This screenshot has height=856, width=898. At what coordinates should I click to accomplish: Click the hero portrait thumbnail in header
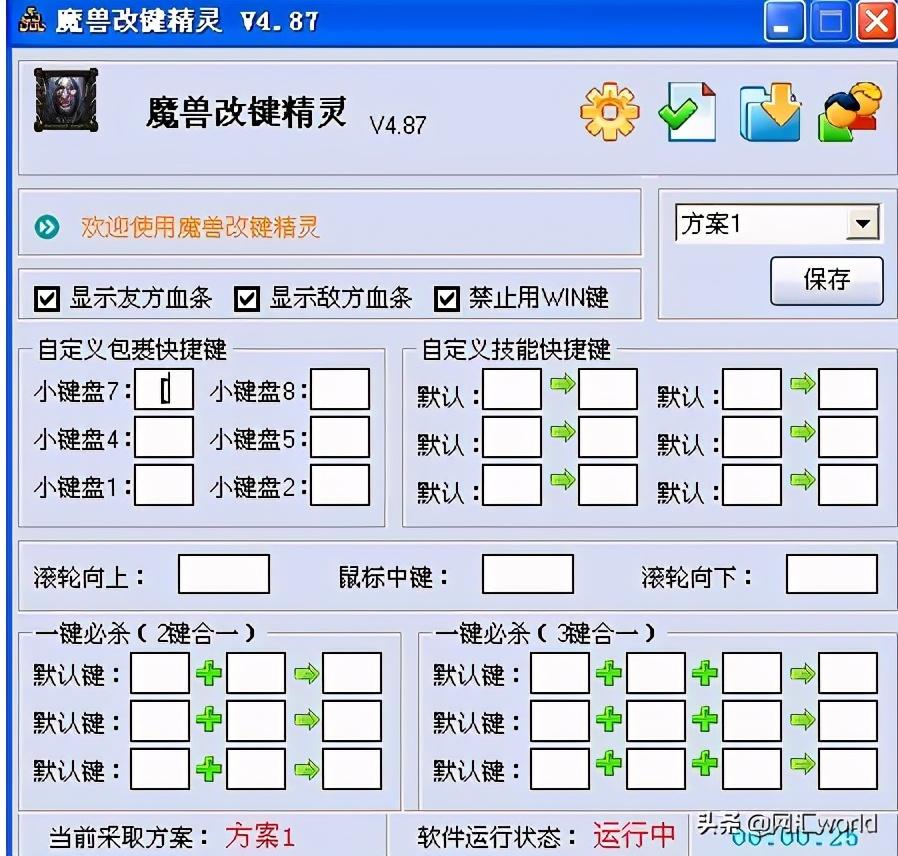click(x=66, y=100)
